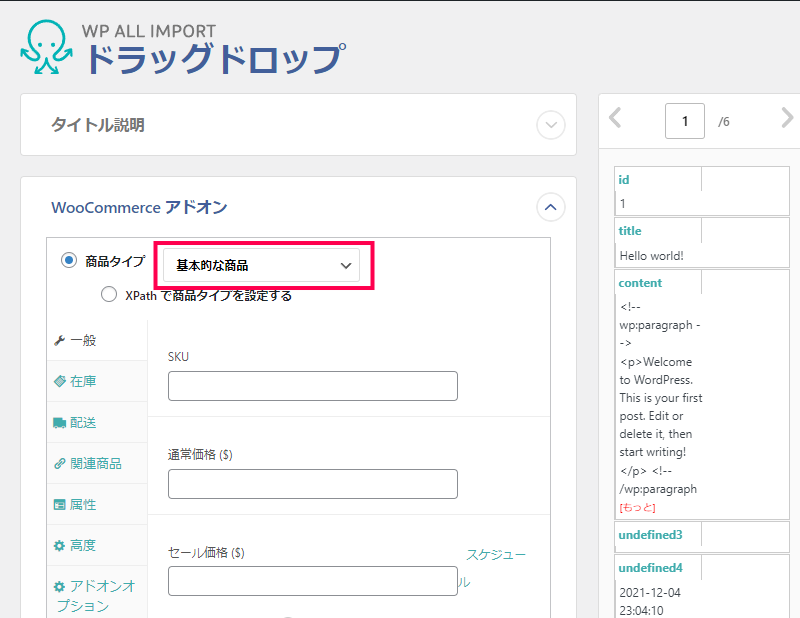Click the gear icon beside 高度
800x618 pixels.
point(60,546)
